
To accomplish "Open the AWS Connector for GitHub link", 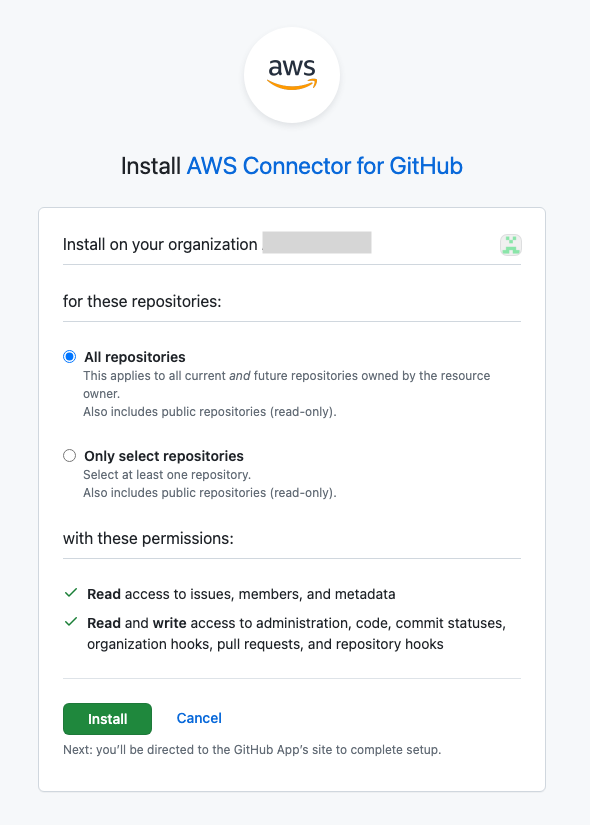I will (323, 165).
